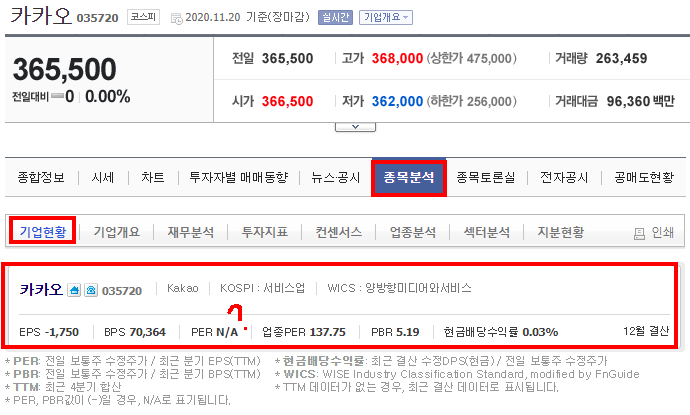This screenshot has width=690, height=415.
Task: Click the 상한가 475,000 text
Action: click(471, 58)
